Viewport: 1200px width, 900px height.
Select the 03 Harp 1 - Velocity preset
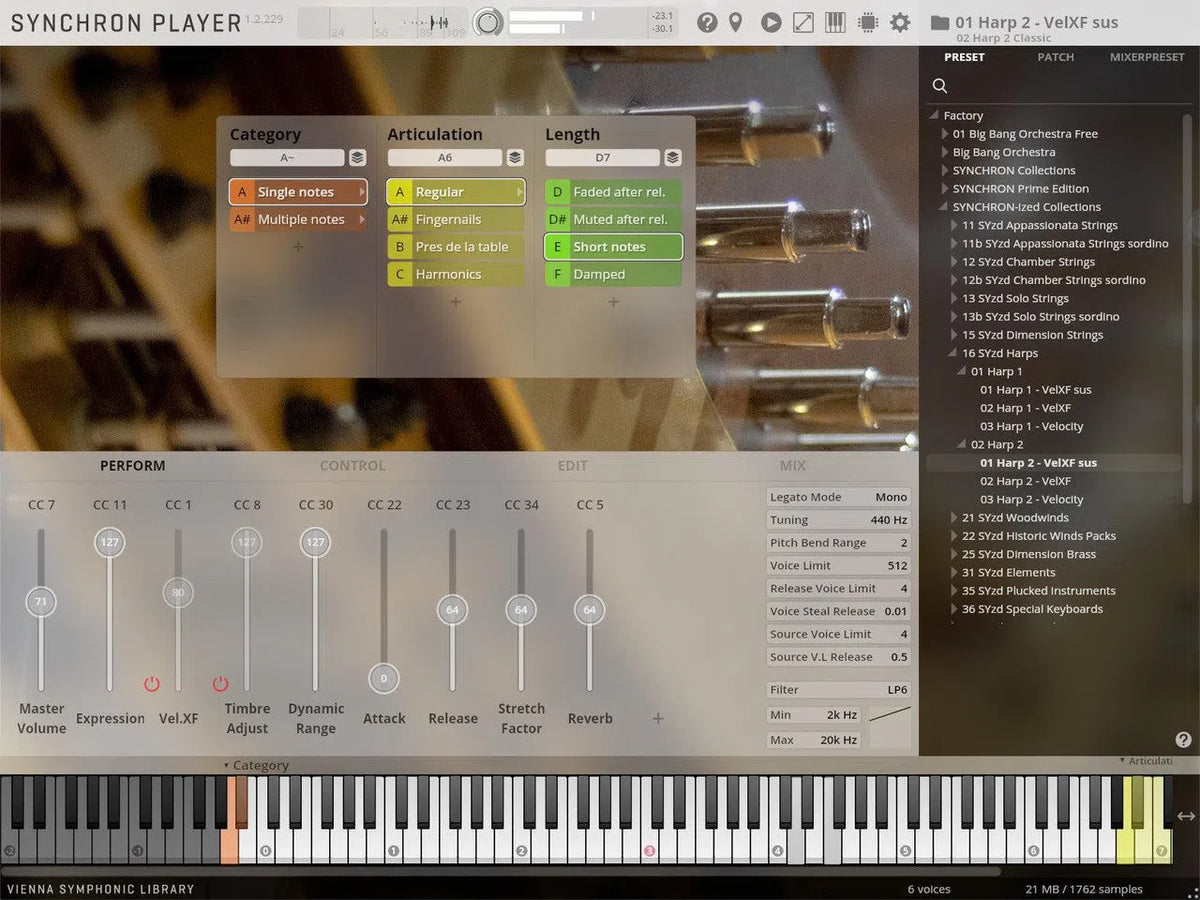pyautogui.click(x=1031, y=426)
